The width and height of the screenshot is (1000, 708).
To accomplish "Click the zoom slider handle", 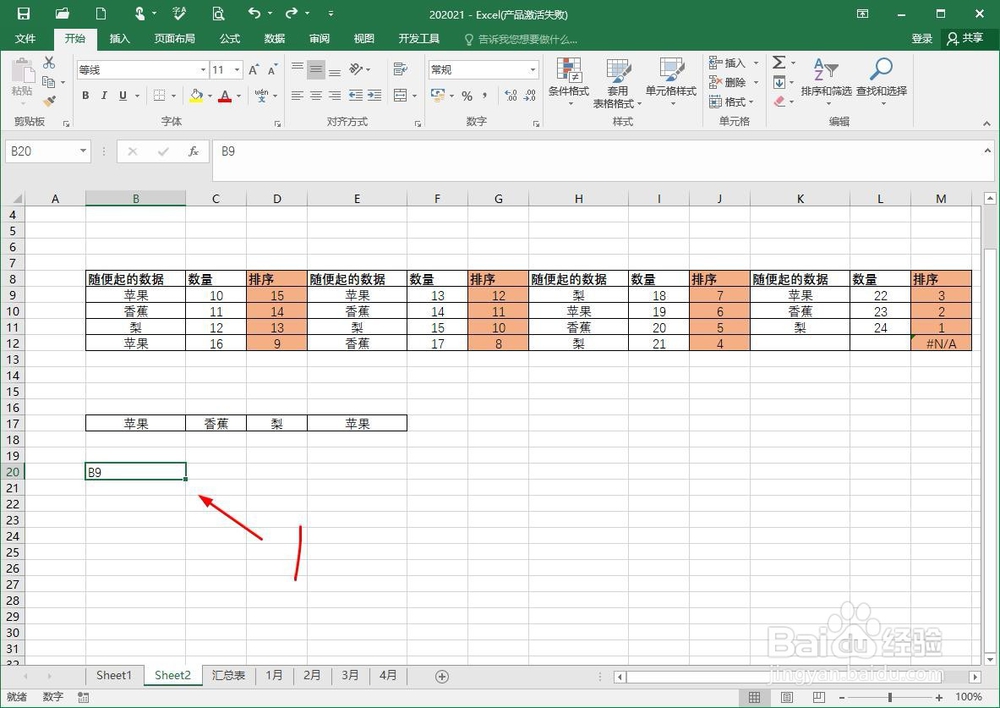I will [890, 697].
